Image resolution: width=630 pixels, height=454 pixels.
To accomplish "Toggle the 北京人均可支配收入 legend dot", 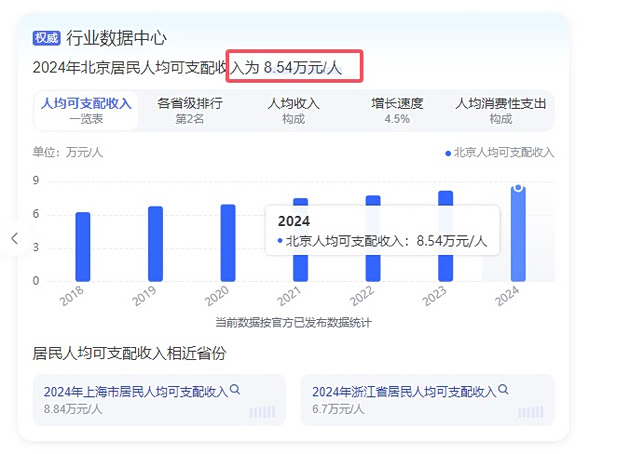I will [x=448, y=153].
